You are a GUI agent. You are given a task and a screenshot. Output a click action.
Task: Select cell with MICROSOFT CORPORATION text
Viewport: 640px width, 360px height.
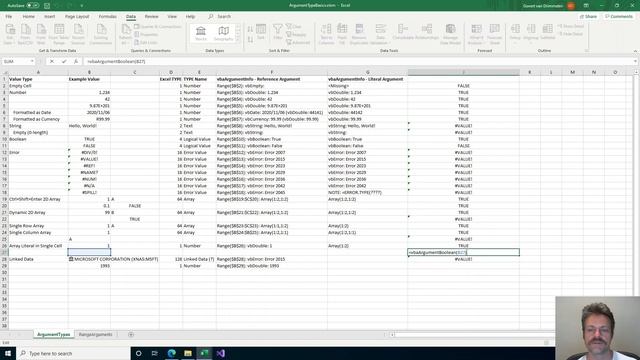[113, 259]
